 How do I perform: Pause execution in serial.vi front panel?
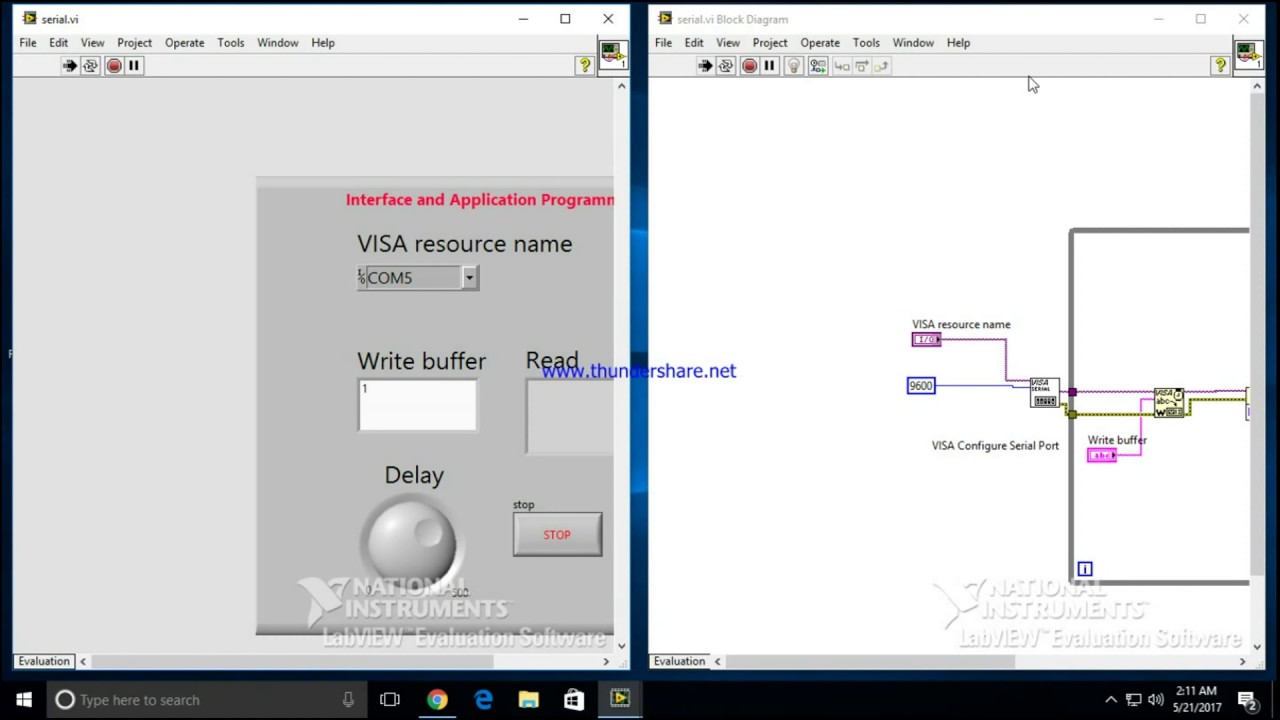pos(134,66)
